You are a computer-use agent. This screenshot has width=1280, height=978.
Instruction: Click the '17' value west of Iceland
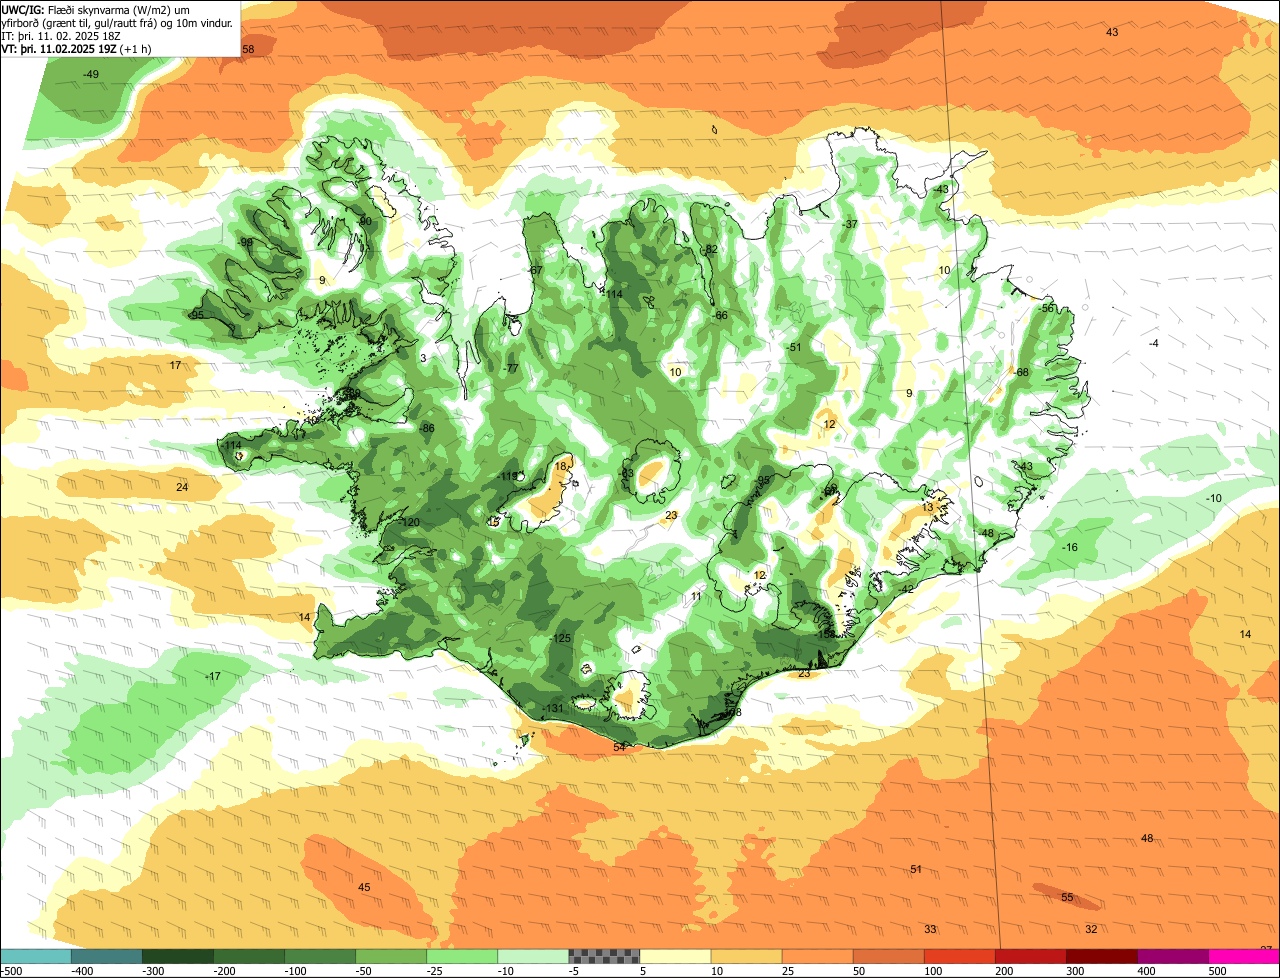tap(175, 365)
